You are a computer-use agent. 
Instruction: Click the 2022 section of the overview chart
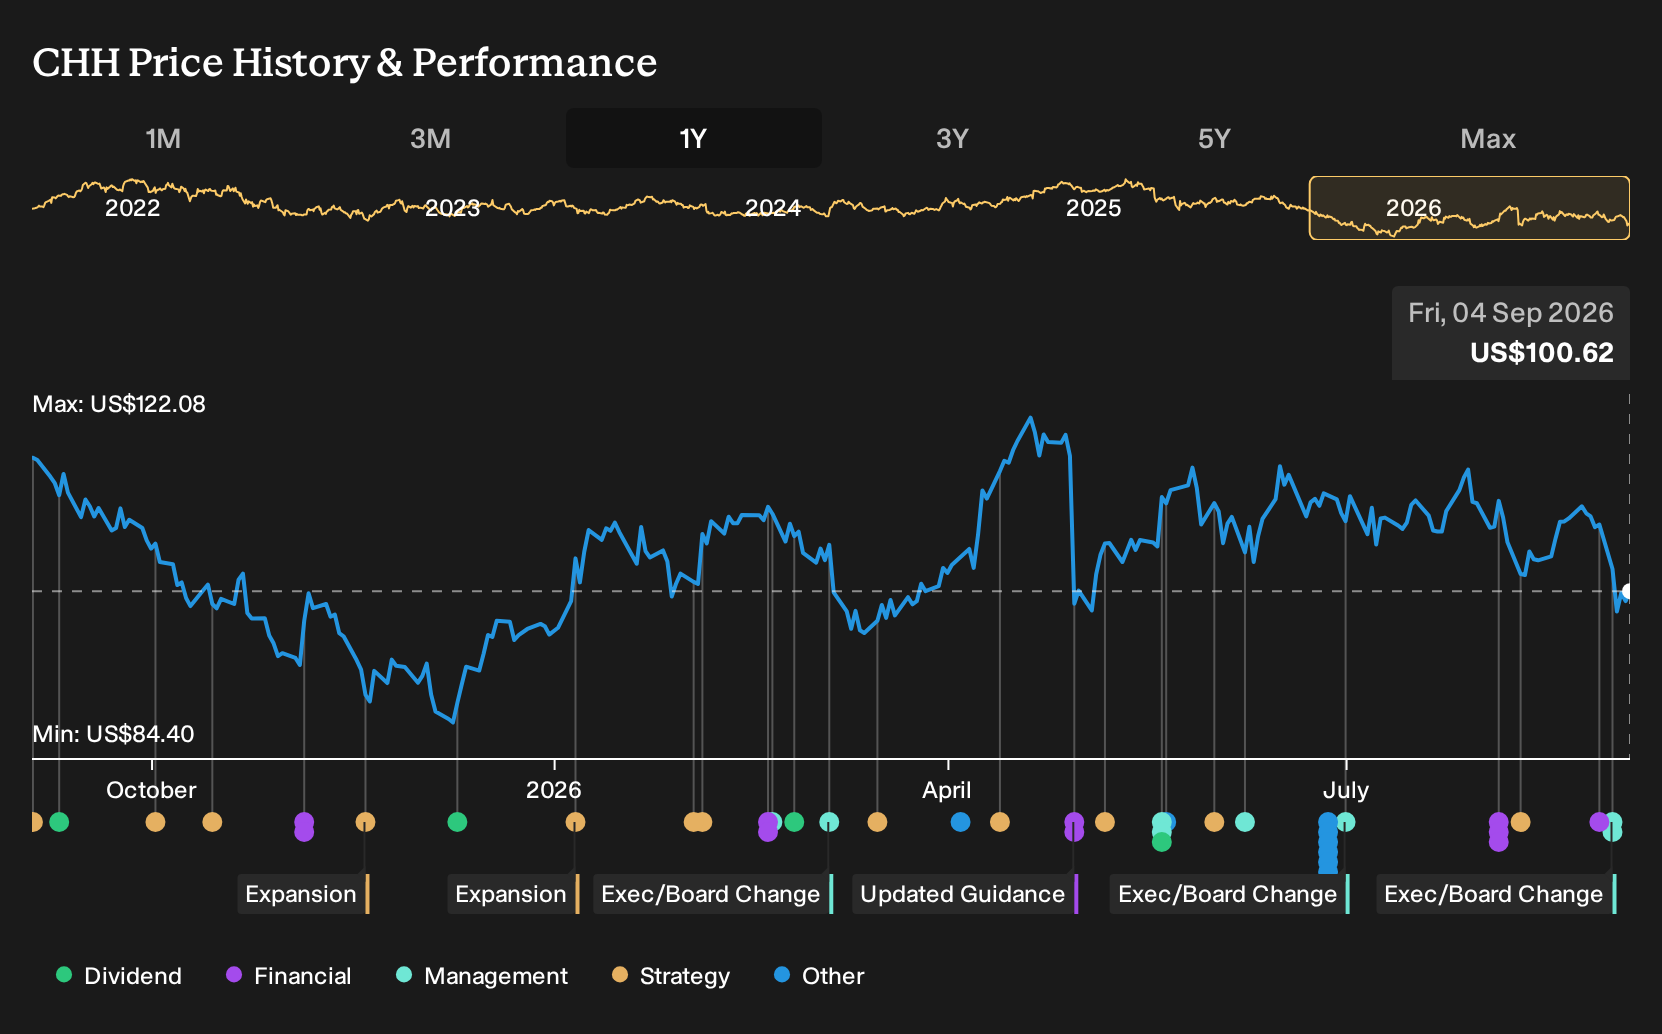click(132, 208)
